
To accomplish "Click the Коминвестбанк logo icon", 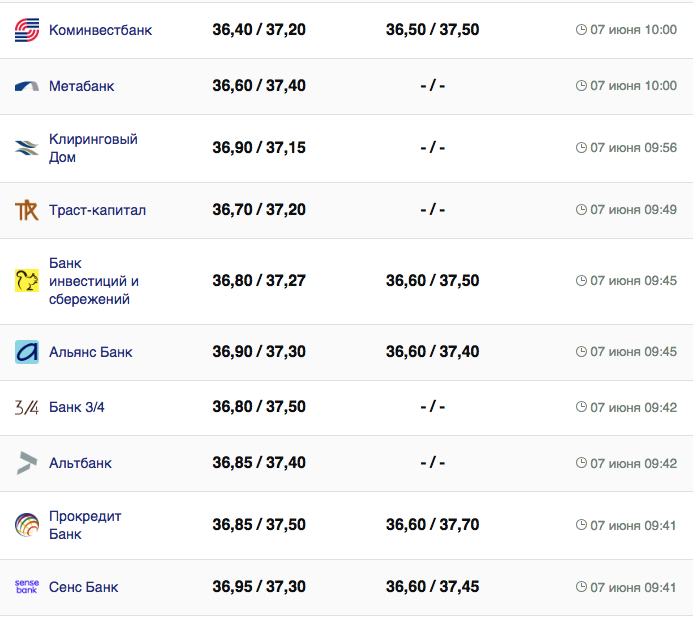I will (x=27, y=30).
